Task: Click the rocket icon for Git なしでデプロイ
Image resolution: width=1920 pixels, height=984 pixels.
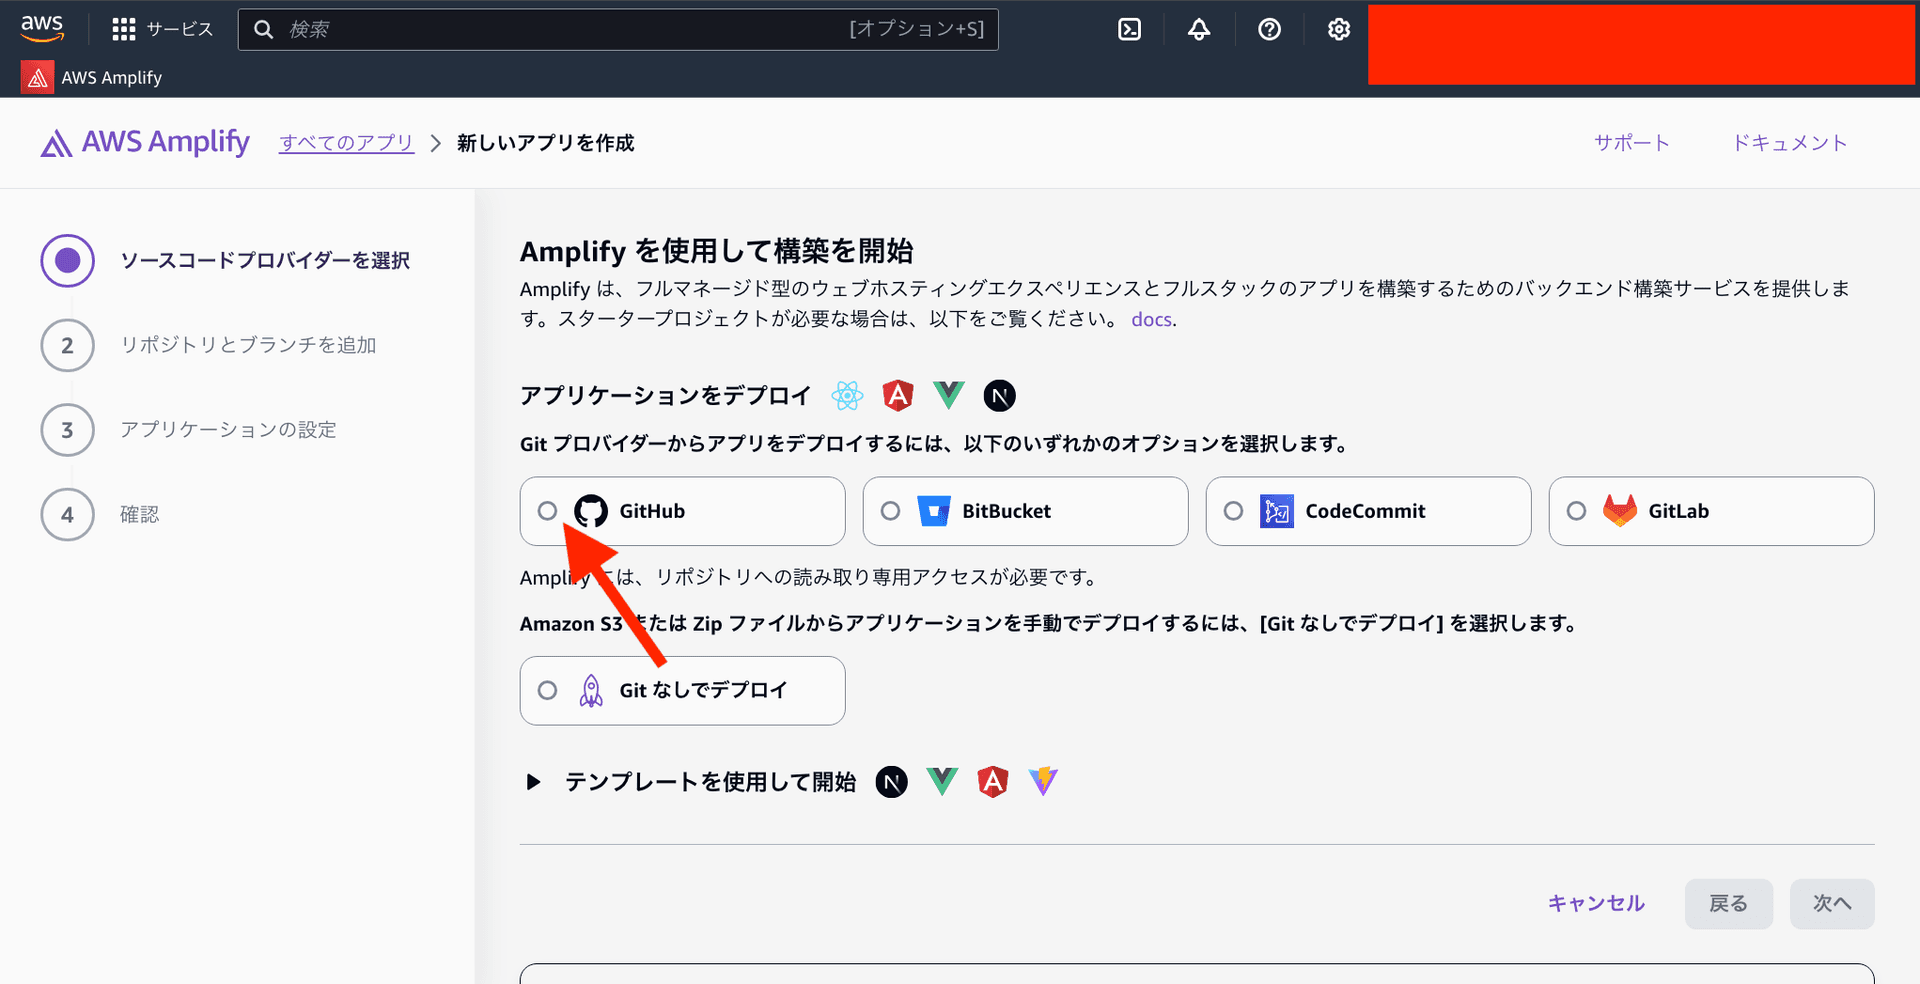Action: (x=591, y=690)
